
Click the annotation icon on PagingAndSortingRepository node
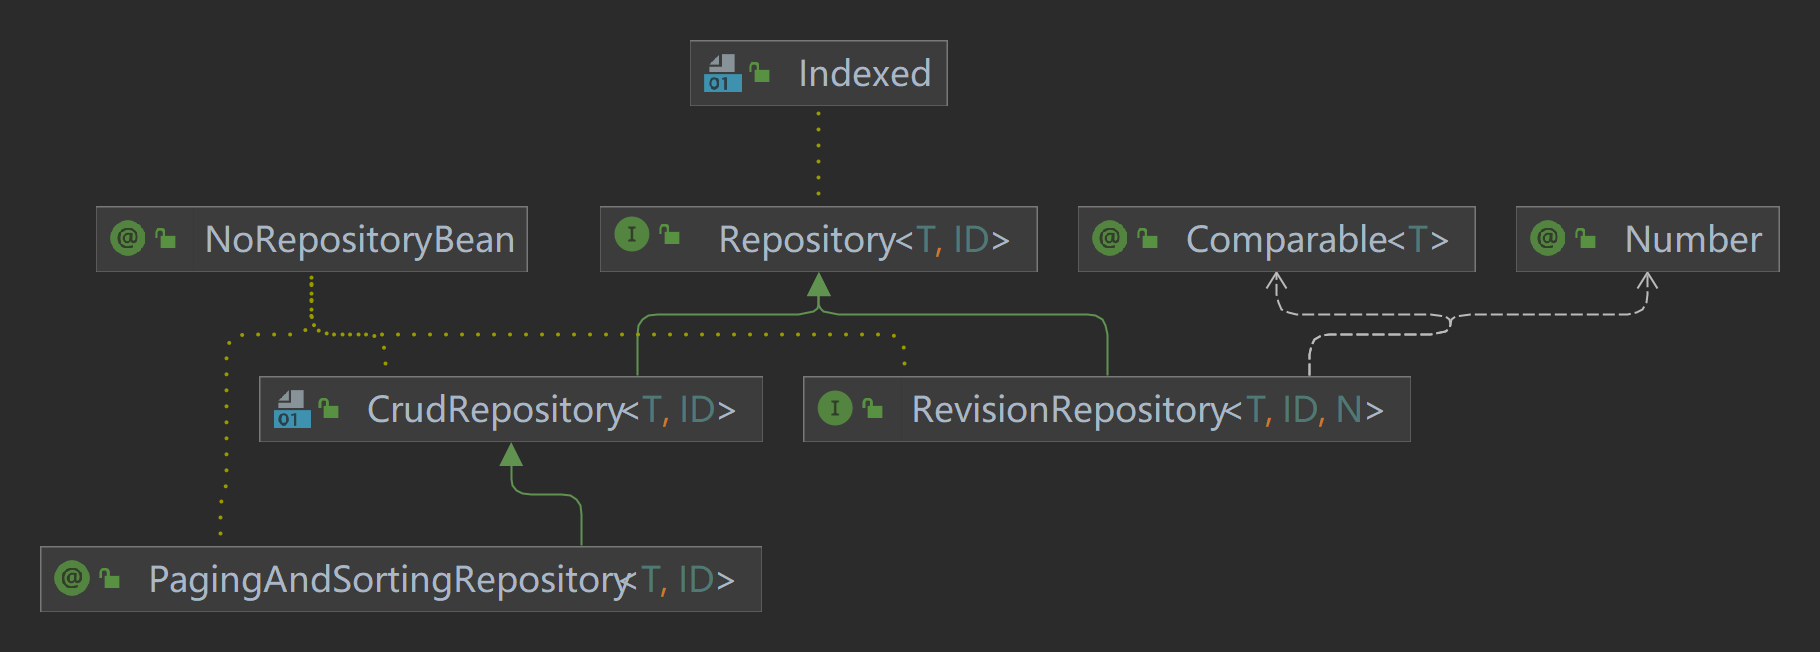click(x=71, y=578)
